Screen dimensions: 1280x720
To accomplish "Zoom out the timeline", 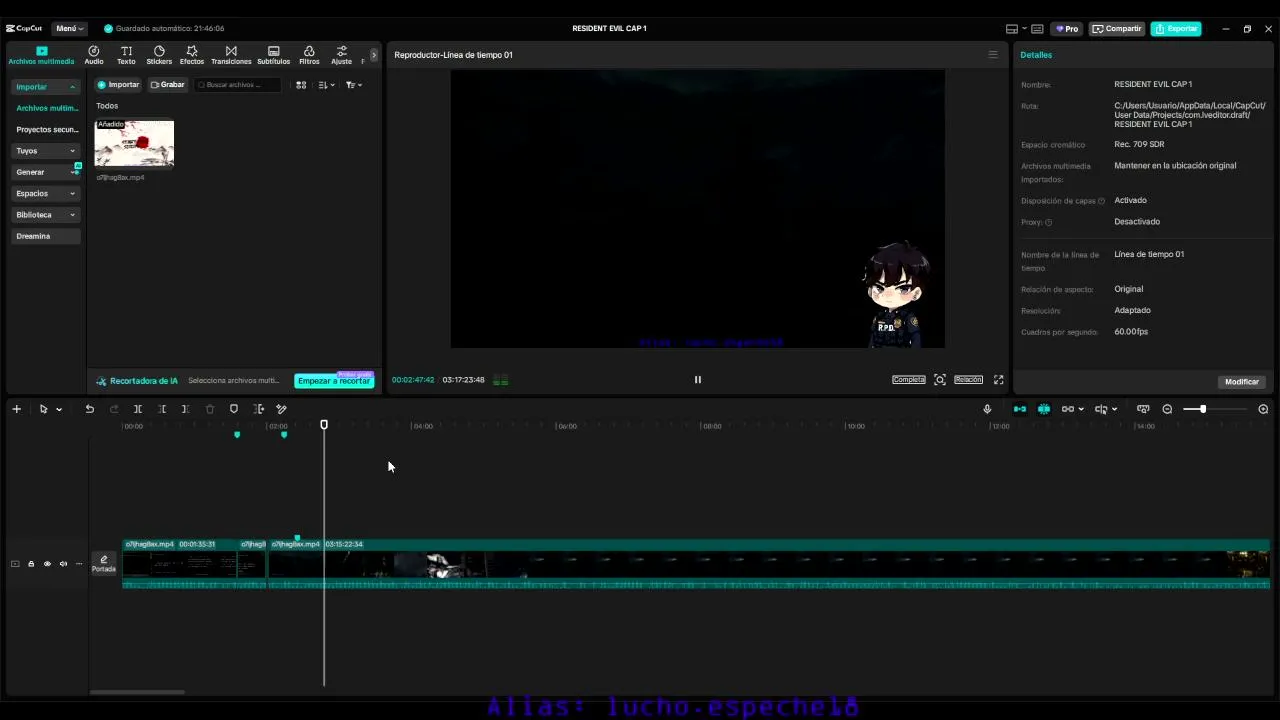I will (x=1167, y=409).
